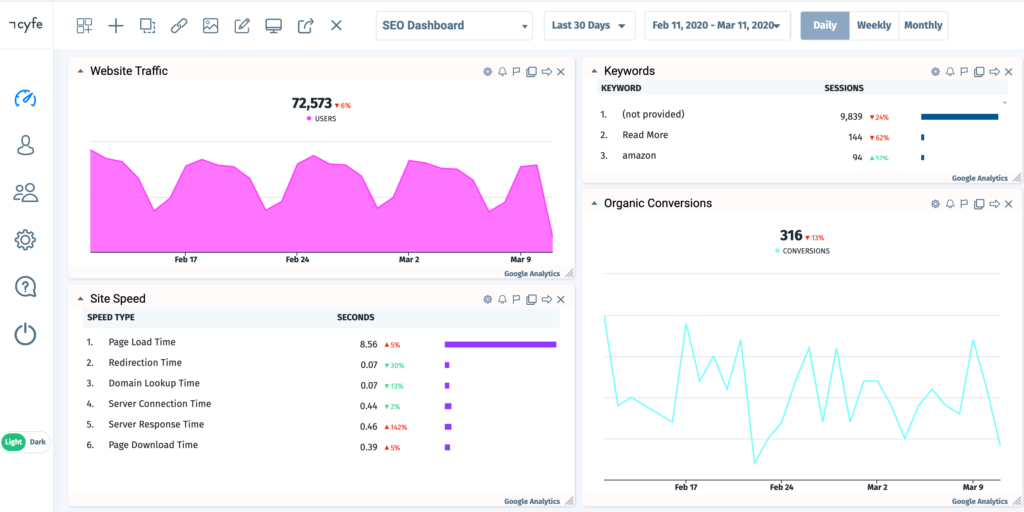Click the 72,573 users total

[312, 103]
